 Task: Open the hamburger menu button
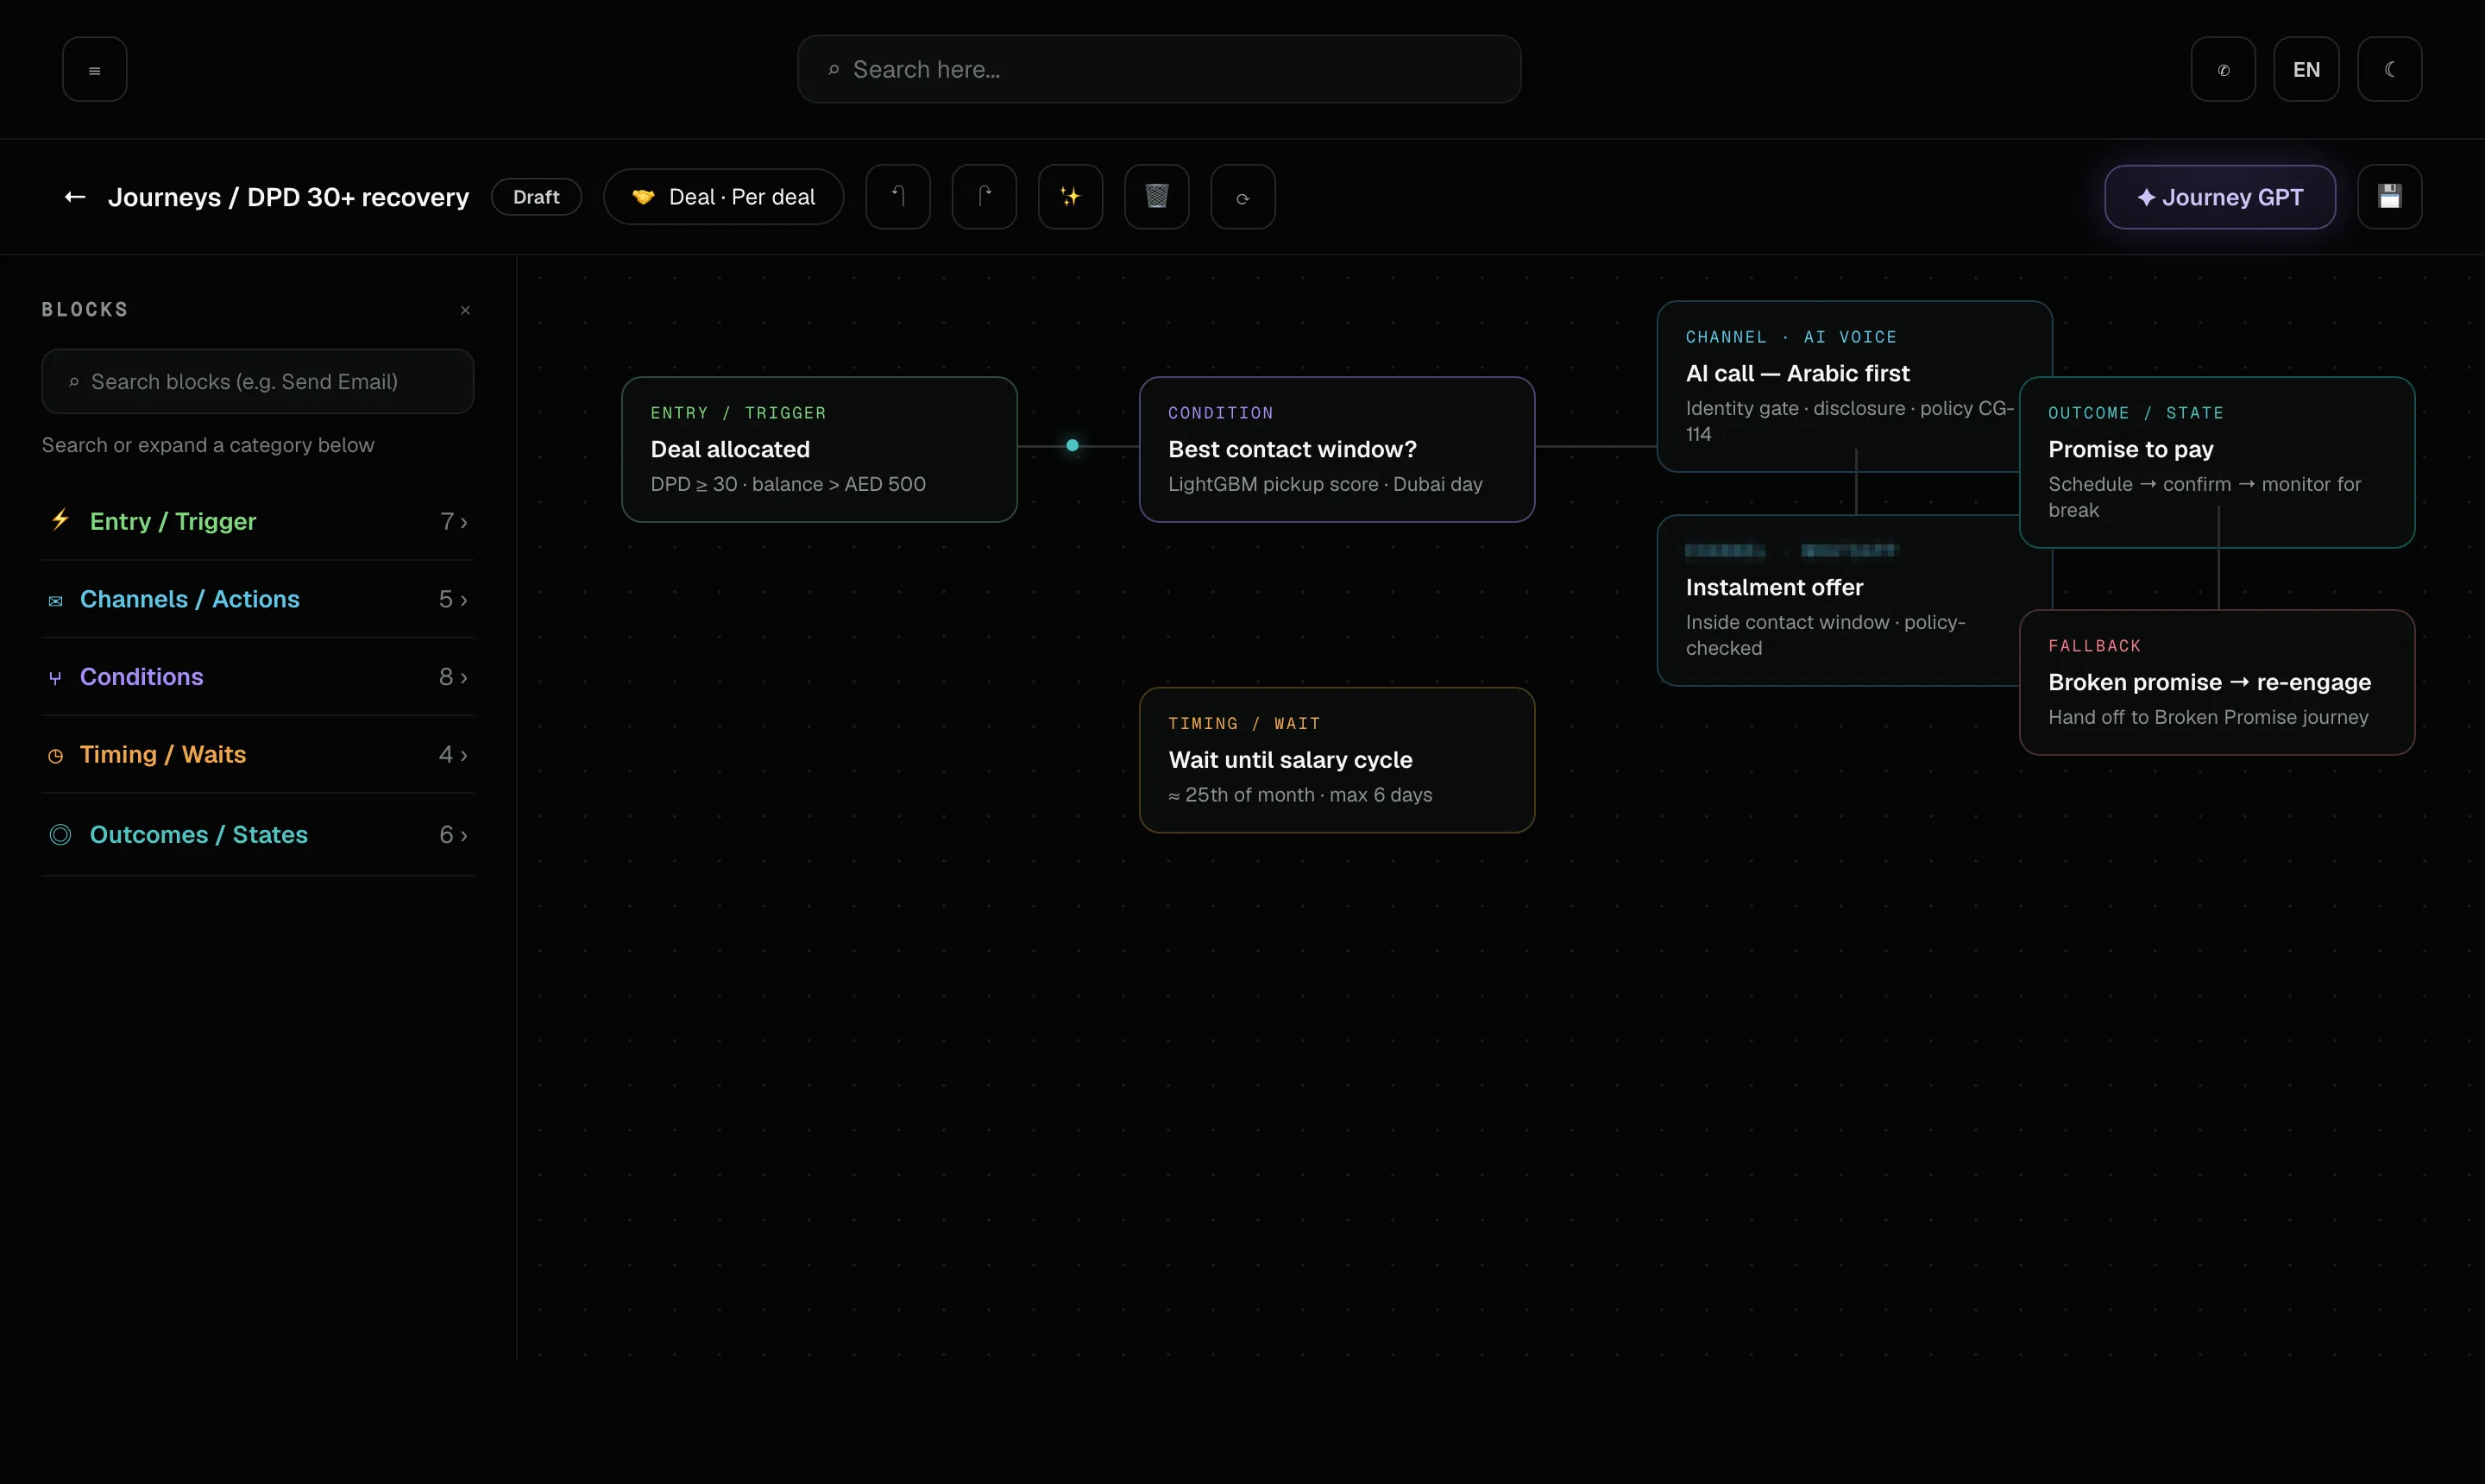(94, 69)
